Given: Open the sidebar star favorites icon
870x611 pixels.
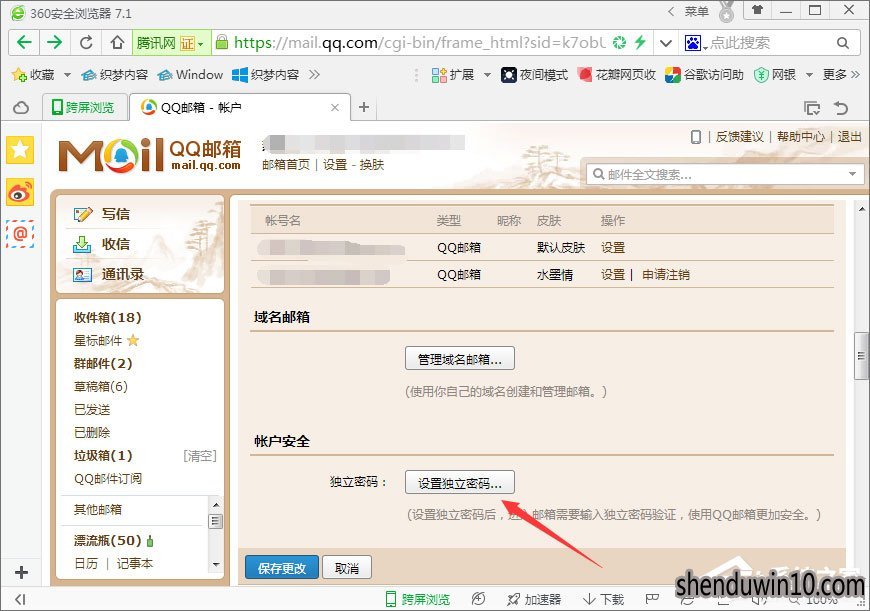Looking at the screenshot, I should pos(20,150).
